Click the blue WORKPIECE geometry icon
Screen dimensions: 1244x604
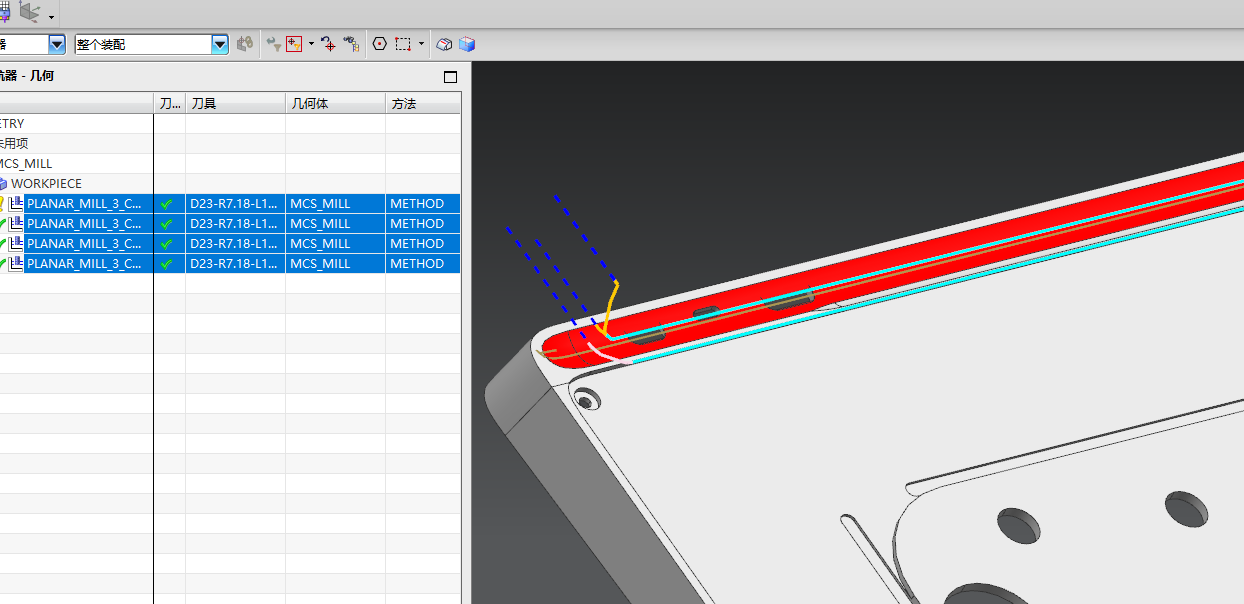3,184
